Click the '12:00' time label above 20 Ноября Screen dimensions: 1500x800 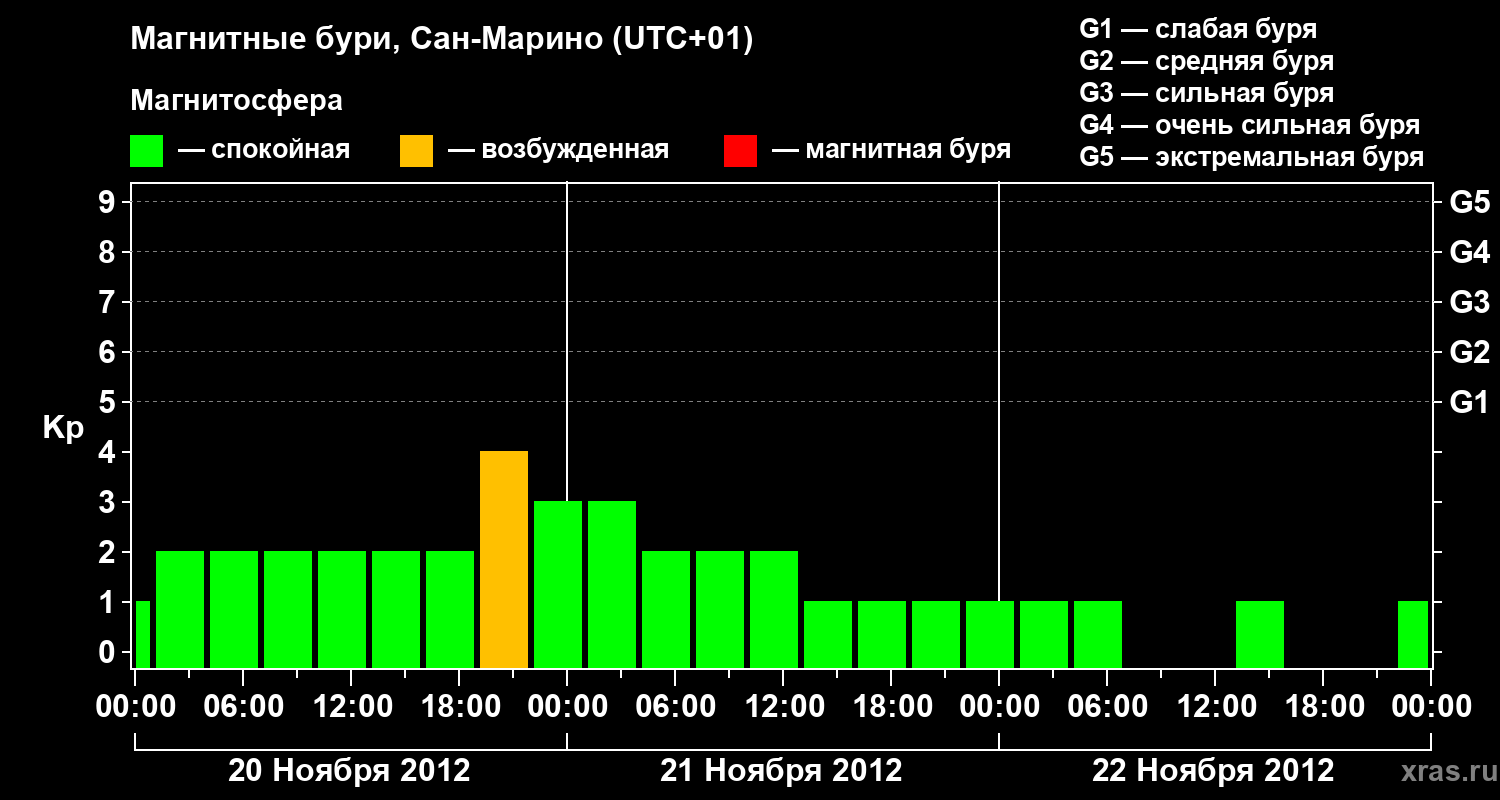tap(351, 707)
